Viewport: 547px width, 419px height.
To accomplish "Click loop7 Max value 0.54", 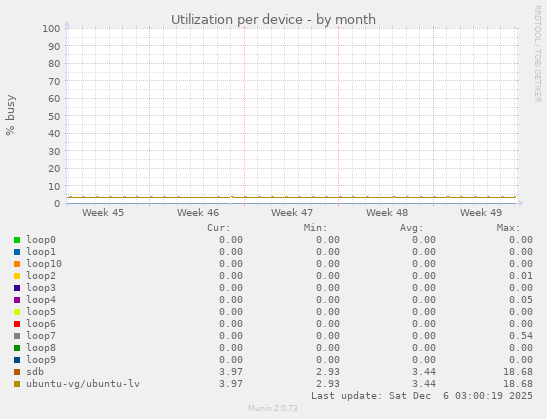I will tap(520, 336).
